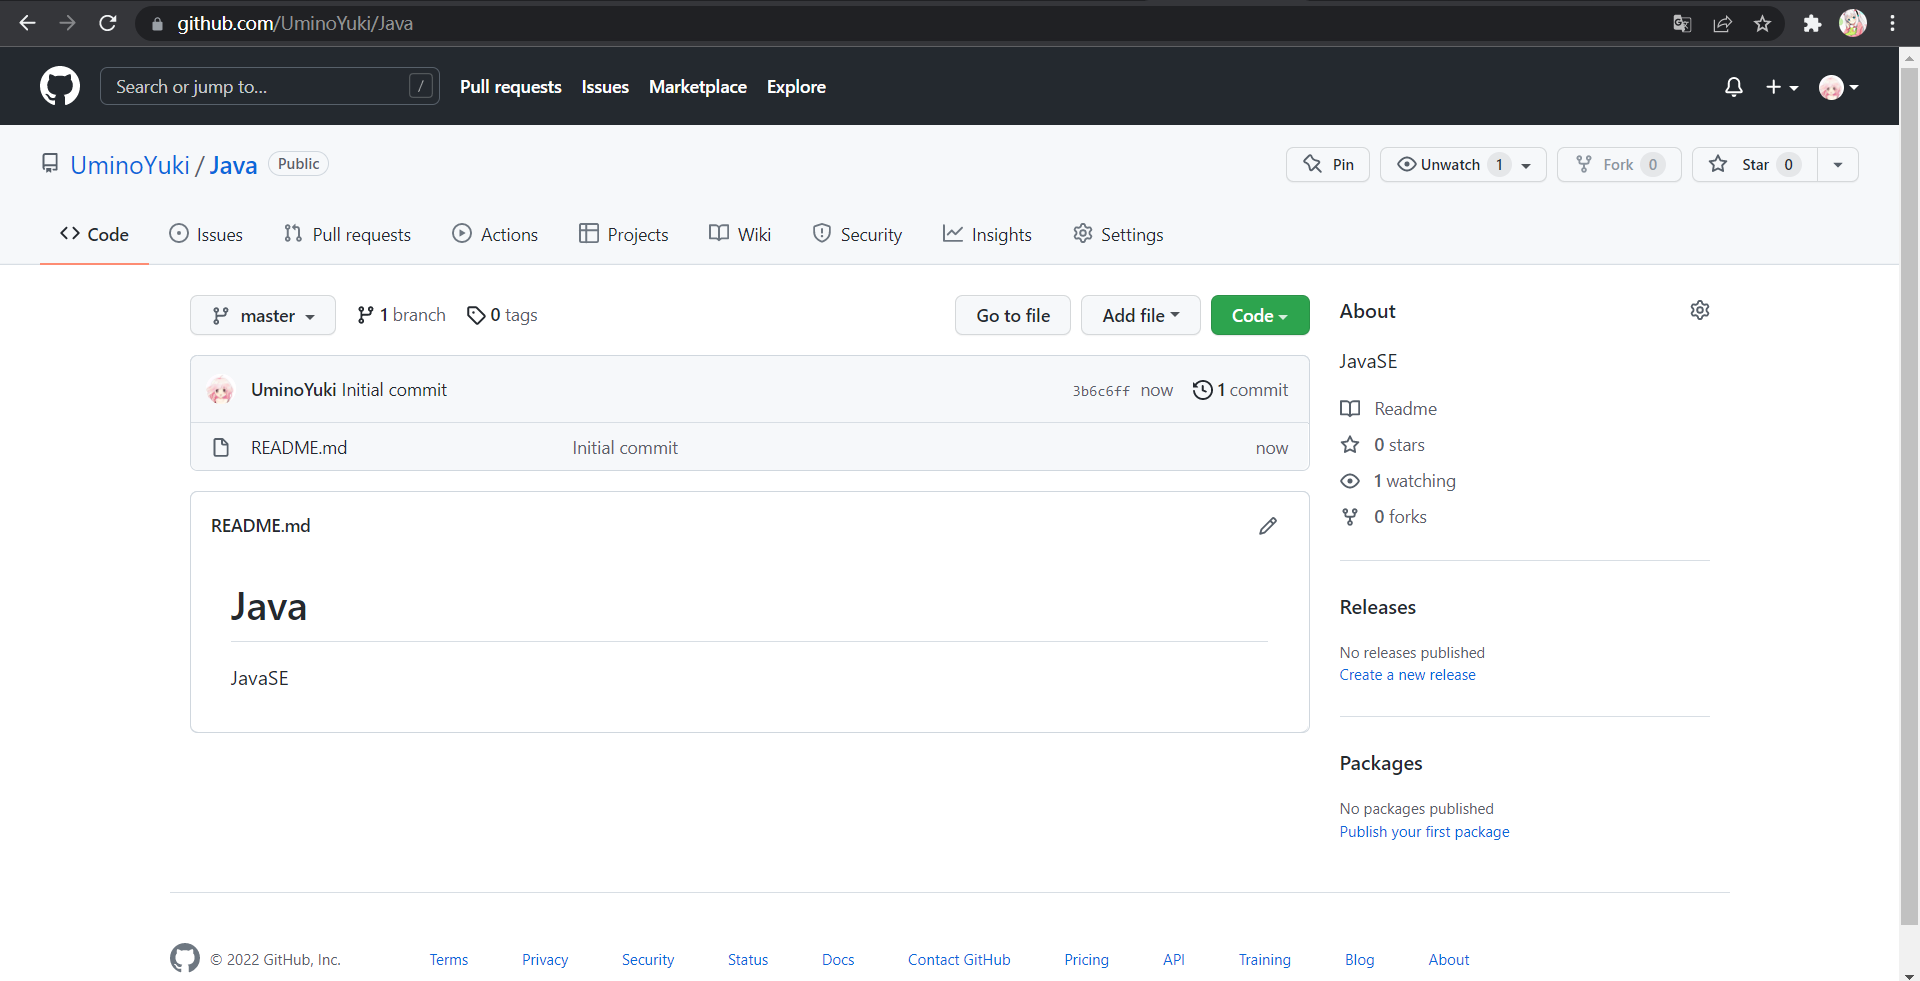The image size is (1920, 981).
Task: Reload the page with the refresh icon
Action: pos(108,23)
